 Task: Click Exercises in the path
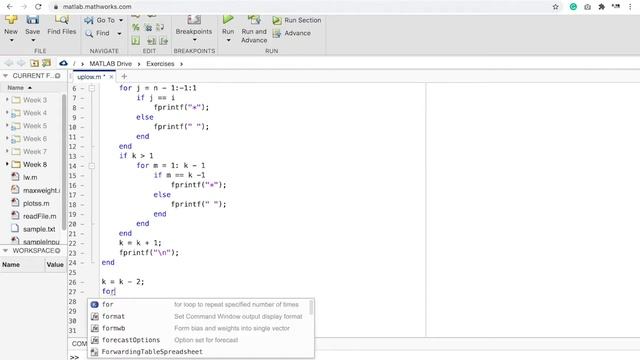click(160, 64)
